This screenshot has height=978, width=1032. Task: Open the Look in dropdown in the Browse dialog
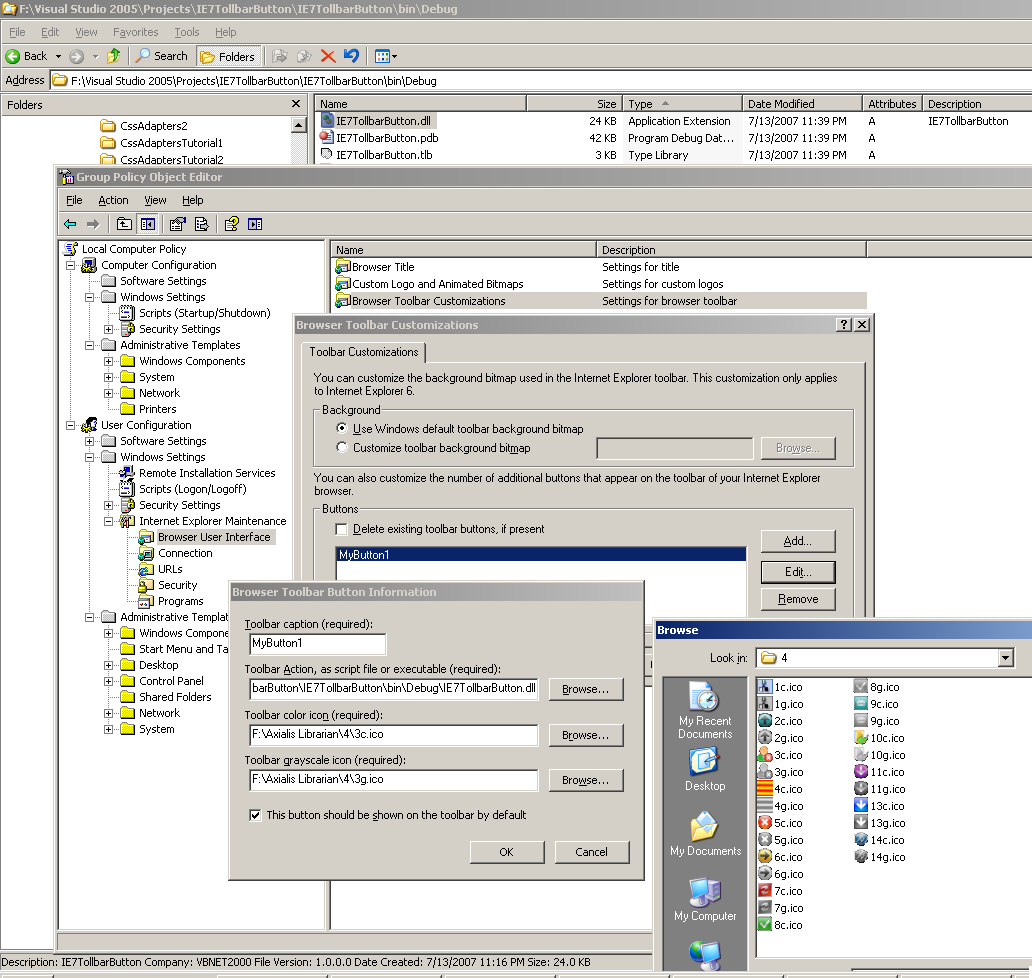point(1005,657)
